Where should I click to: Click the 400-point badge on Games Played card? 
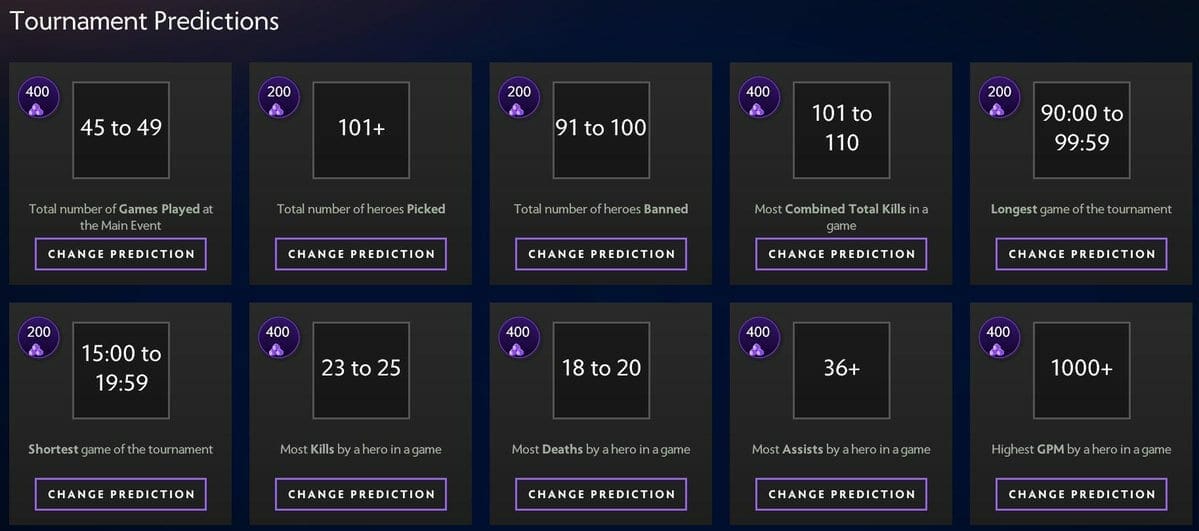point(38,99)
